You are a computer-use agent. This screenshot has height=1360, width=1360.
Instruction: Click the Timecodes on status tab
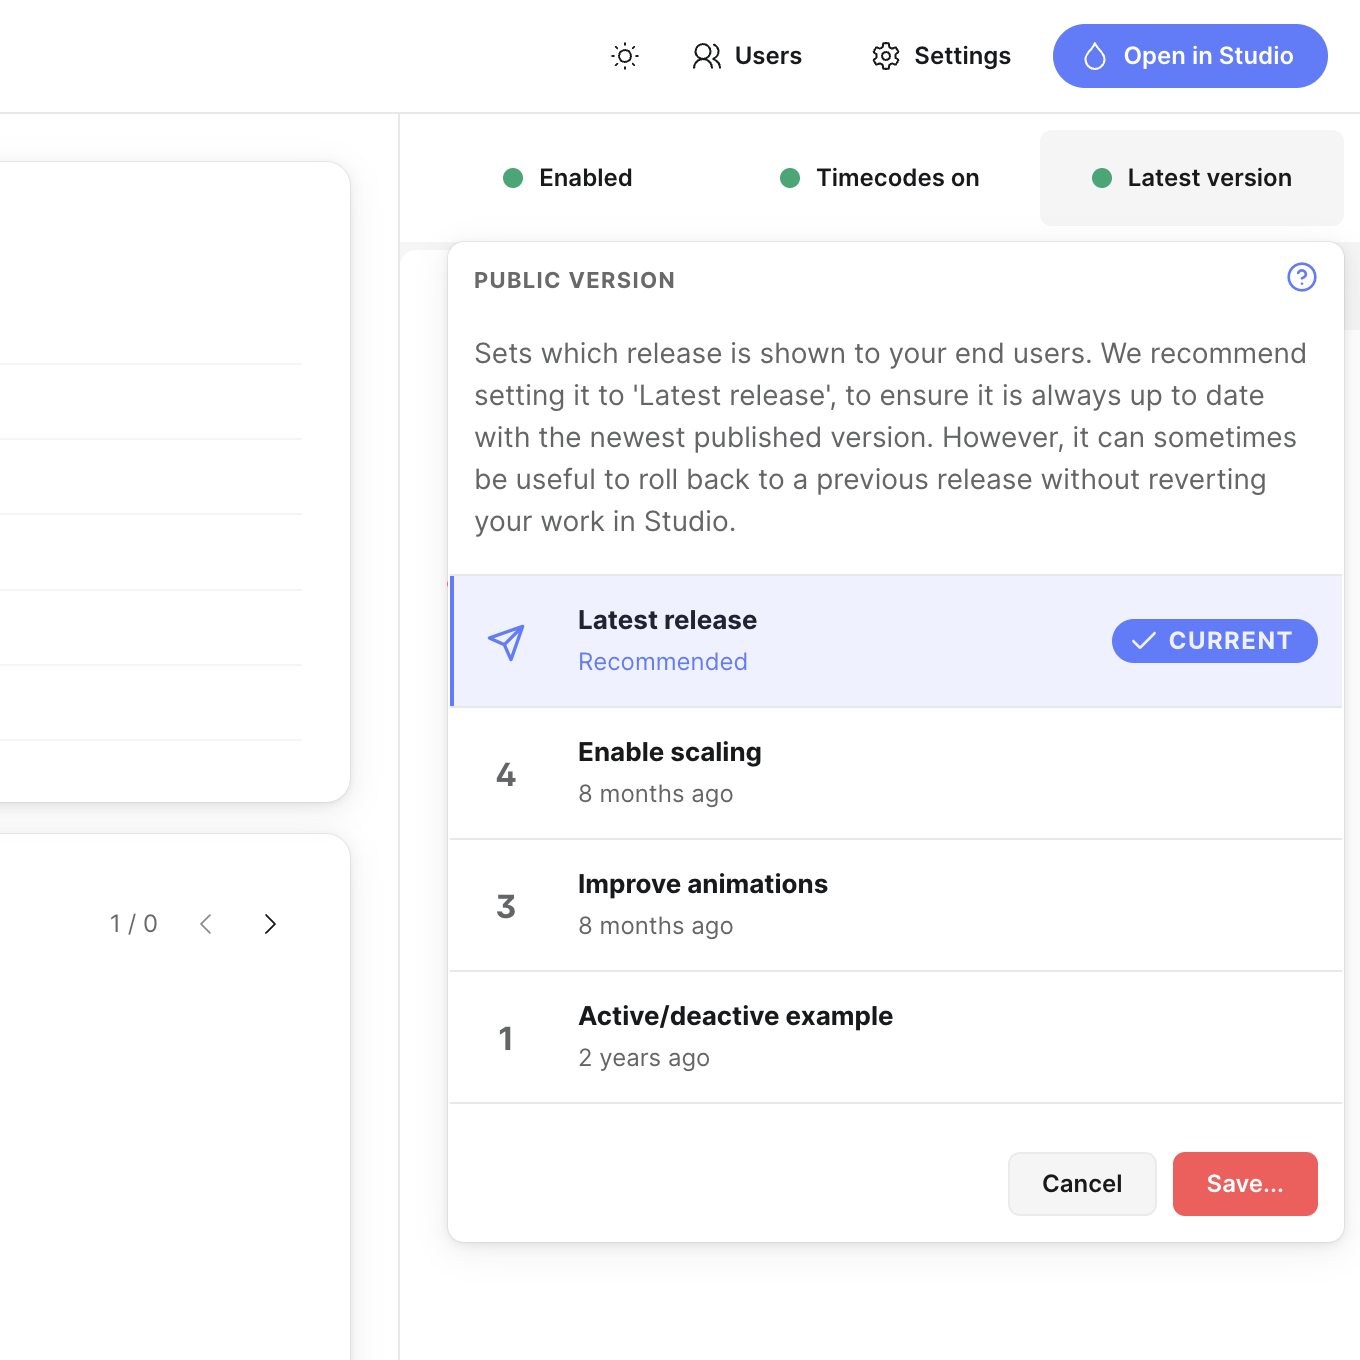(879, 178)
